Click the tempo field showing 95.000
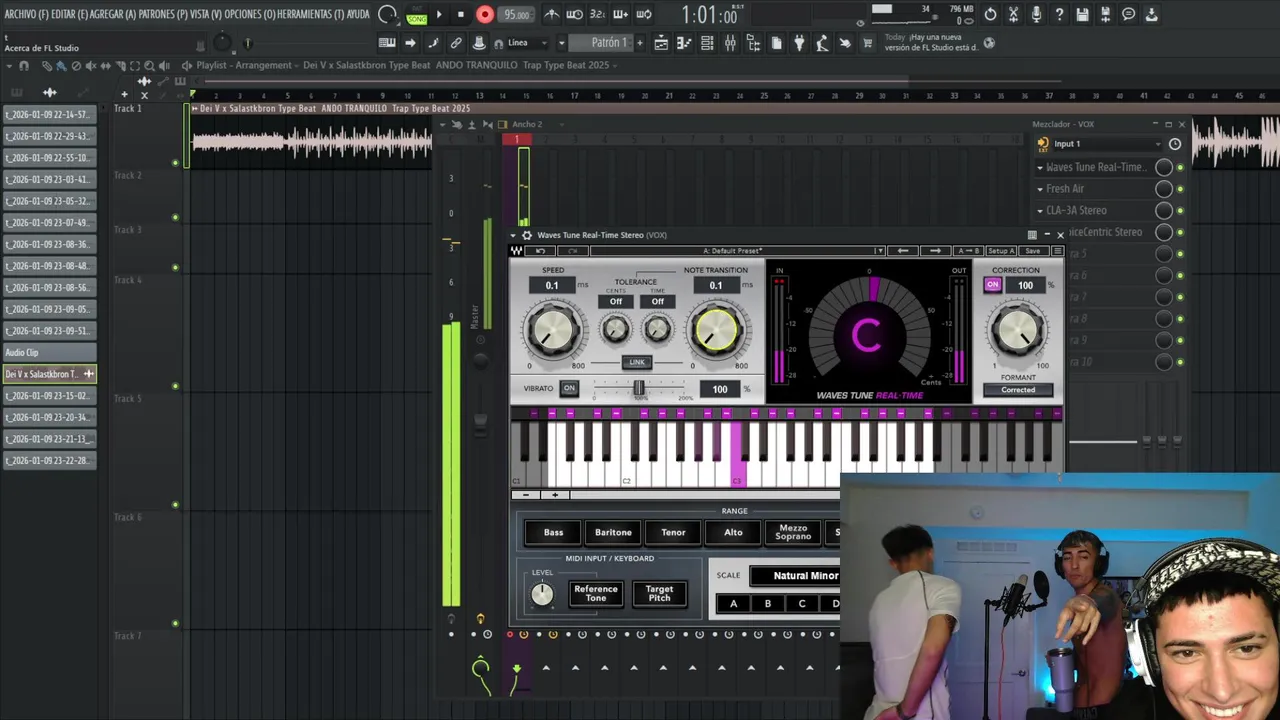This screenshot has width=1280, height=720. (x=516, y=14)
